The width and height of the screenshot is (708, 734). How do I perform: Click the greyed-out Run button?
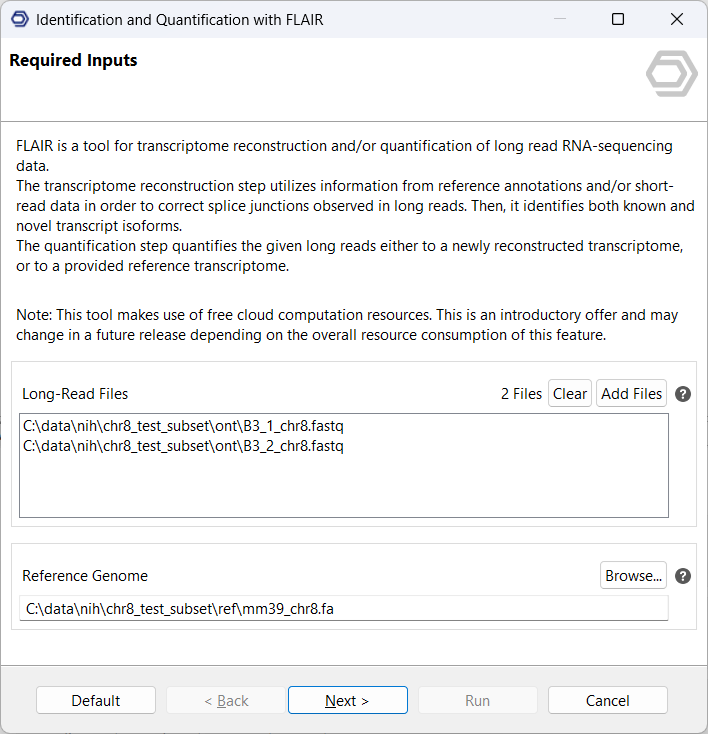tap(477, 700)
